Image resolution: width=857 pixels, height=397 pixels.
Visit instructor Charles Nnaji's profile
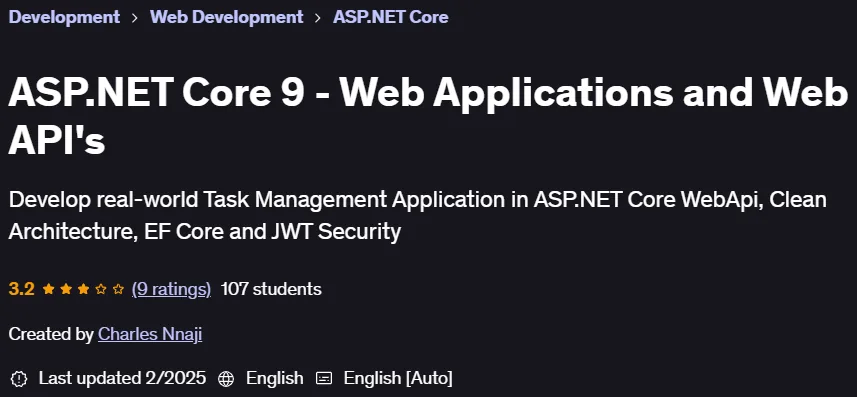(x=150, y=334)
